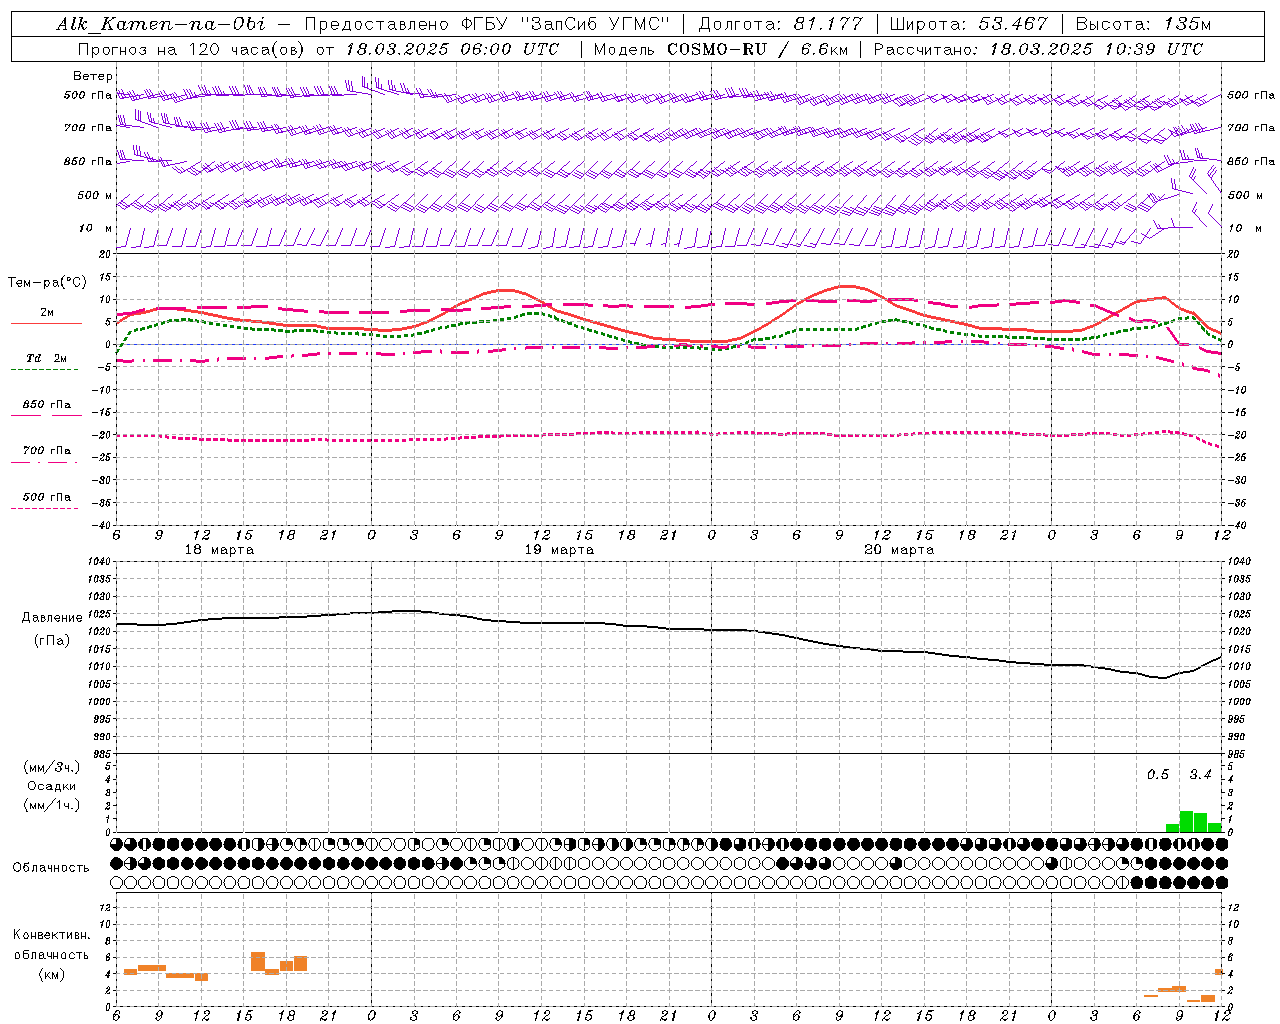Click the 18 марта date label

[220, 550]
